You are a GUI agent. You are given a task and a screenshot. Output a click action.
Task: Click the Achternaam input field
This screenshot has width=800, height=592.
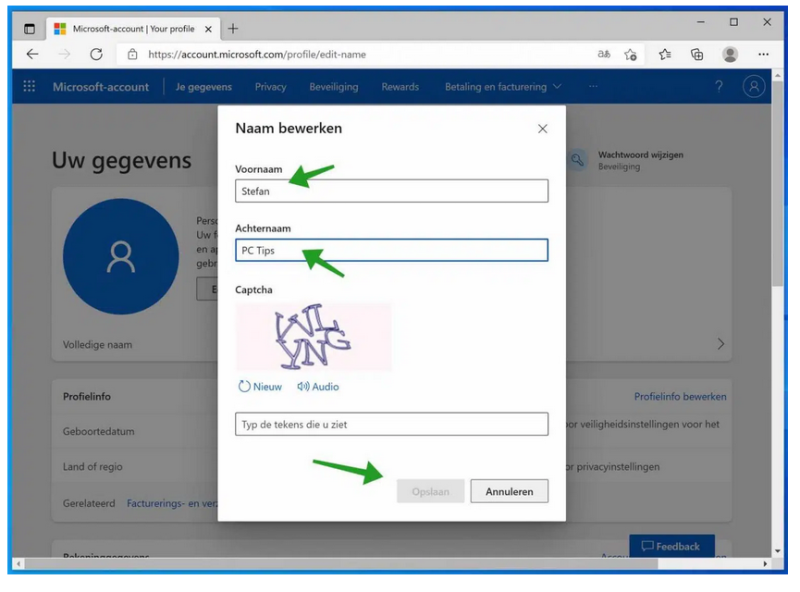391,250
